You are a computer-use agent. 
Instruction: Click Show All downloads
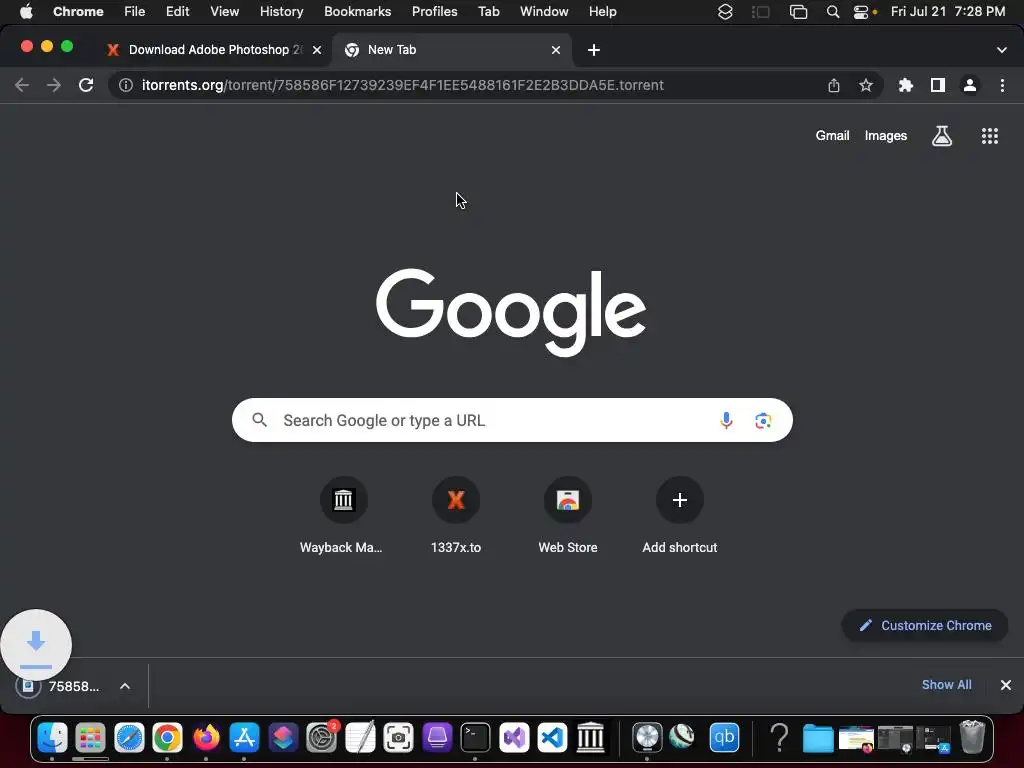(x=946, y=684)
